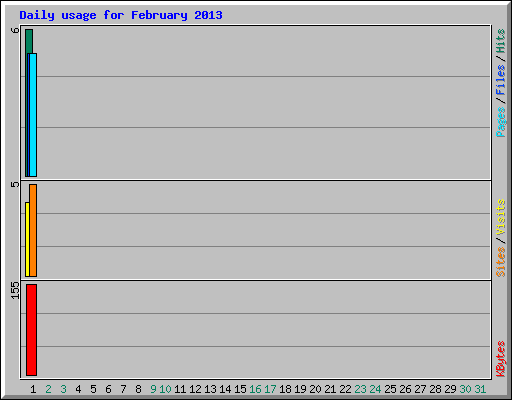Select day 15 on the x-axis
The height and width of the screenshot is (400, 512).
coord(240,389)
